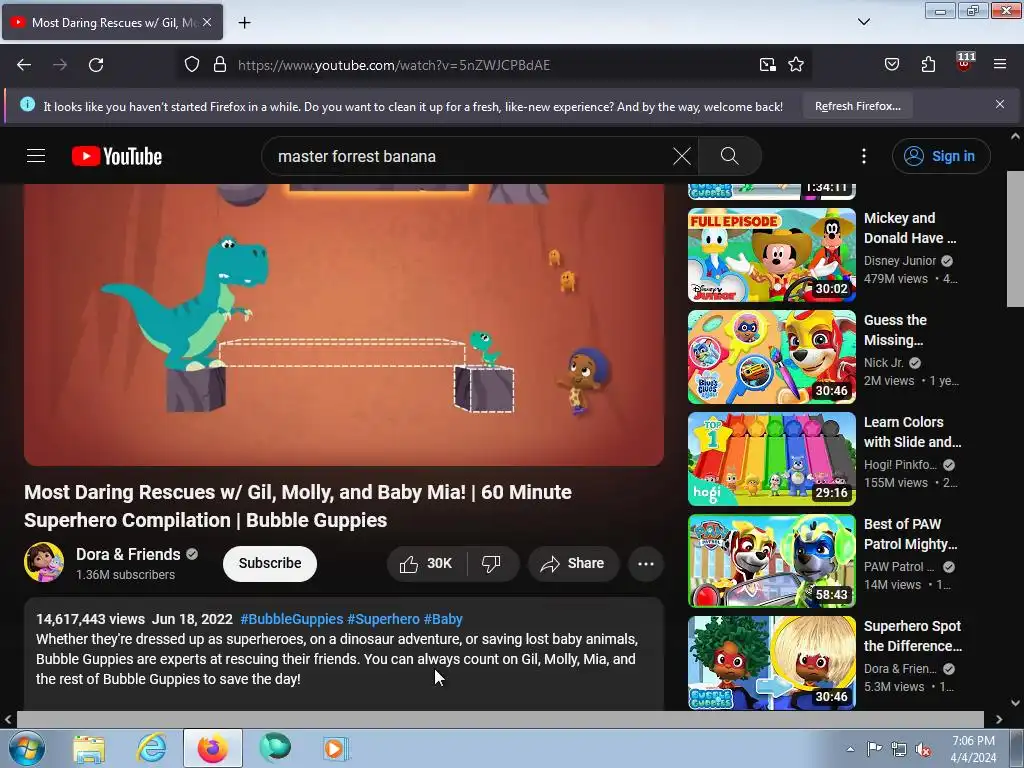Click the horizontal scrollbar at bottom
Viewport: 1024px width, 768px height.
[500, 719]
